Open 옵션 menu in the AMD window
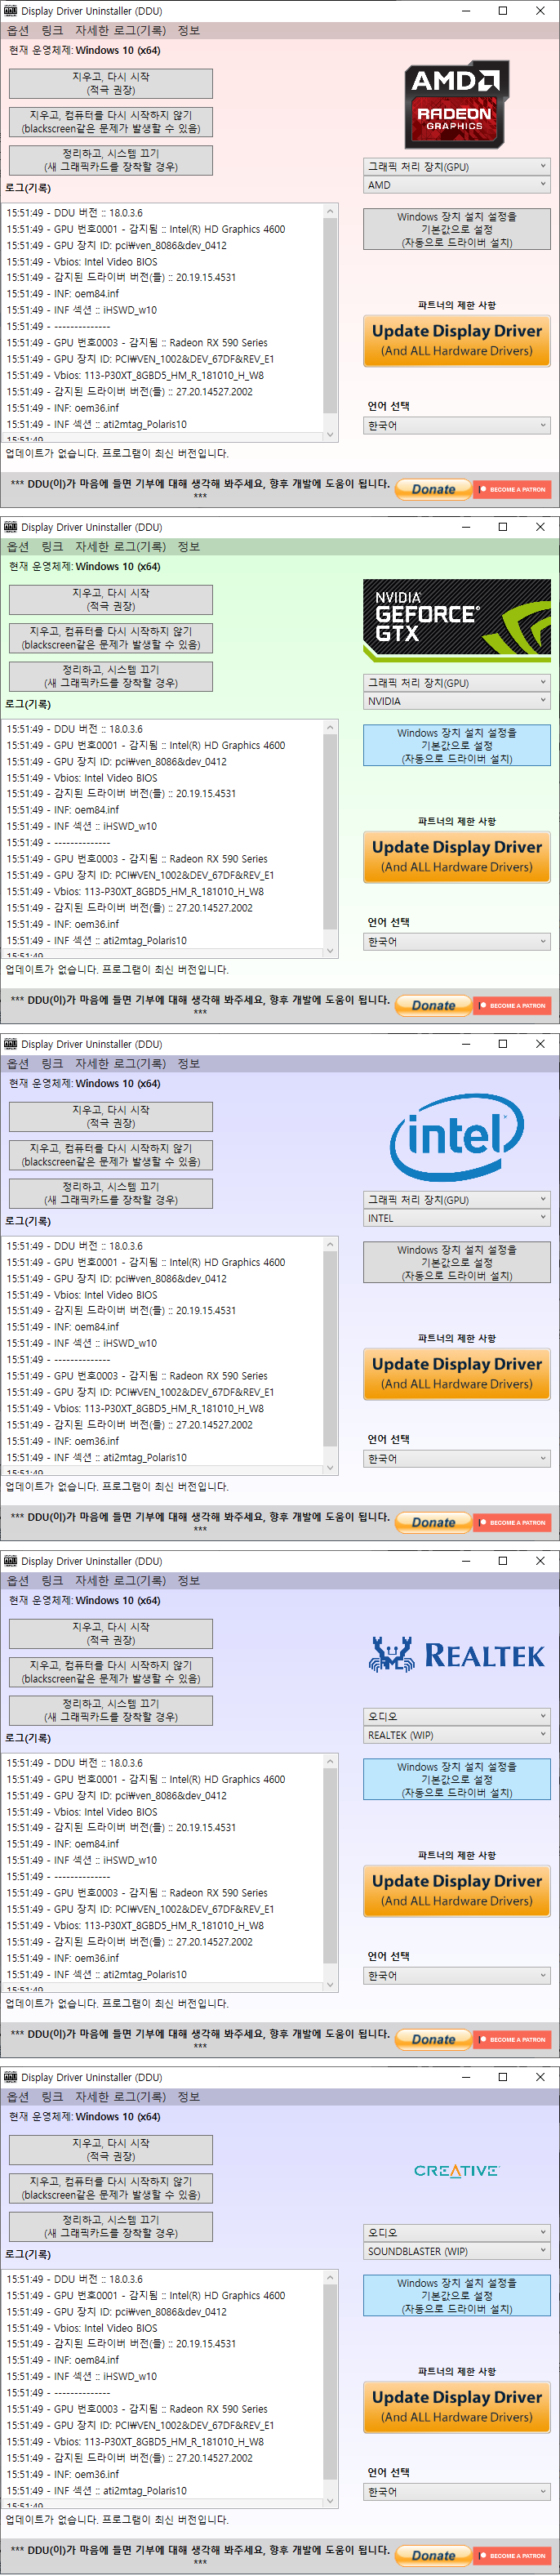This screenshot has height=2576, width=560. 18,31
